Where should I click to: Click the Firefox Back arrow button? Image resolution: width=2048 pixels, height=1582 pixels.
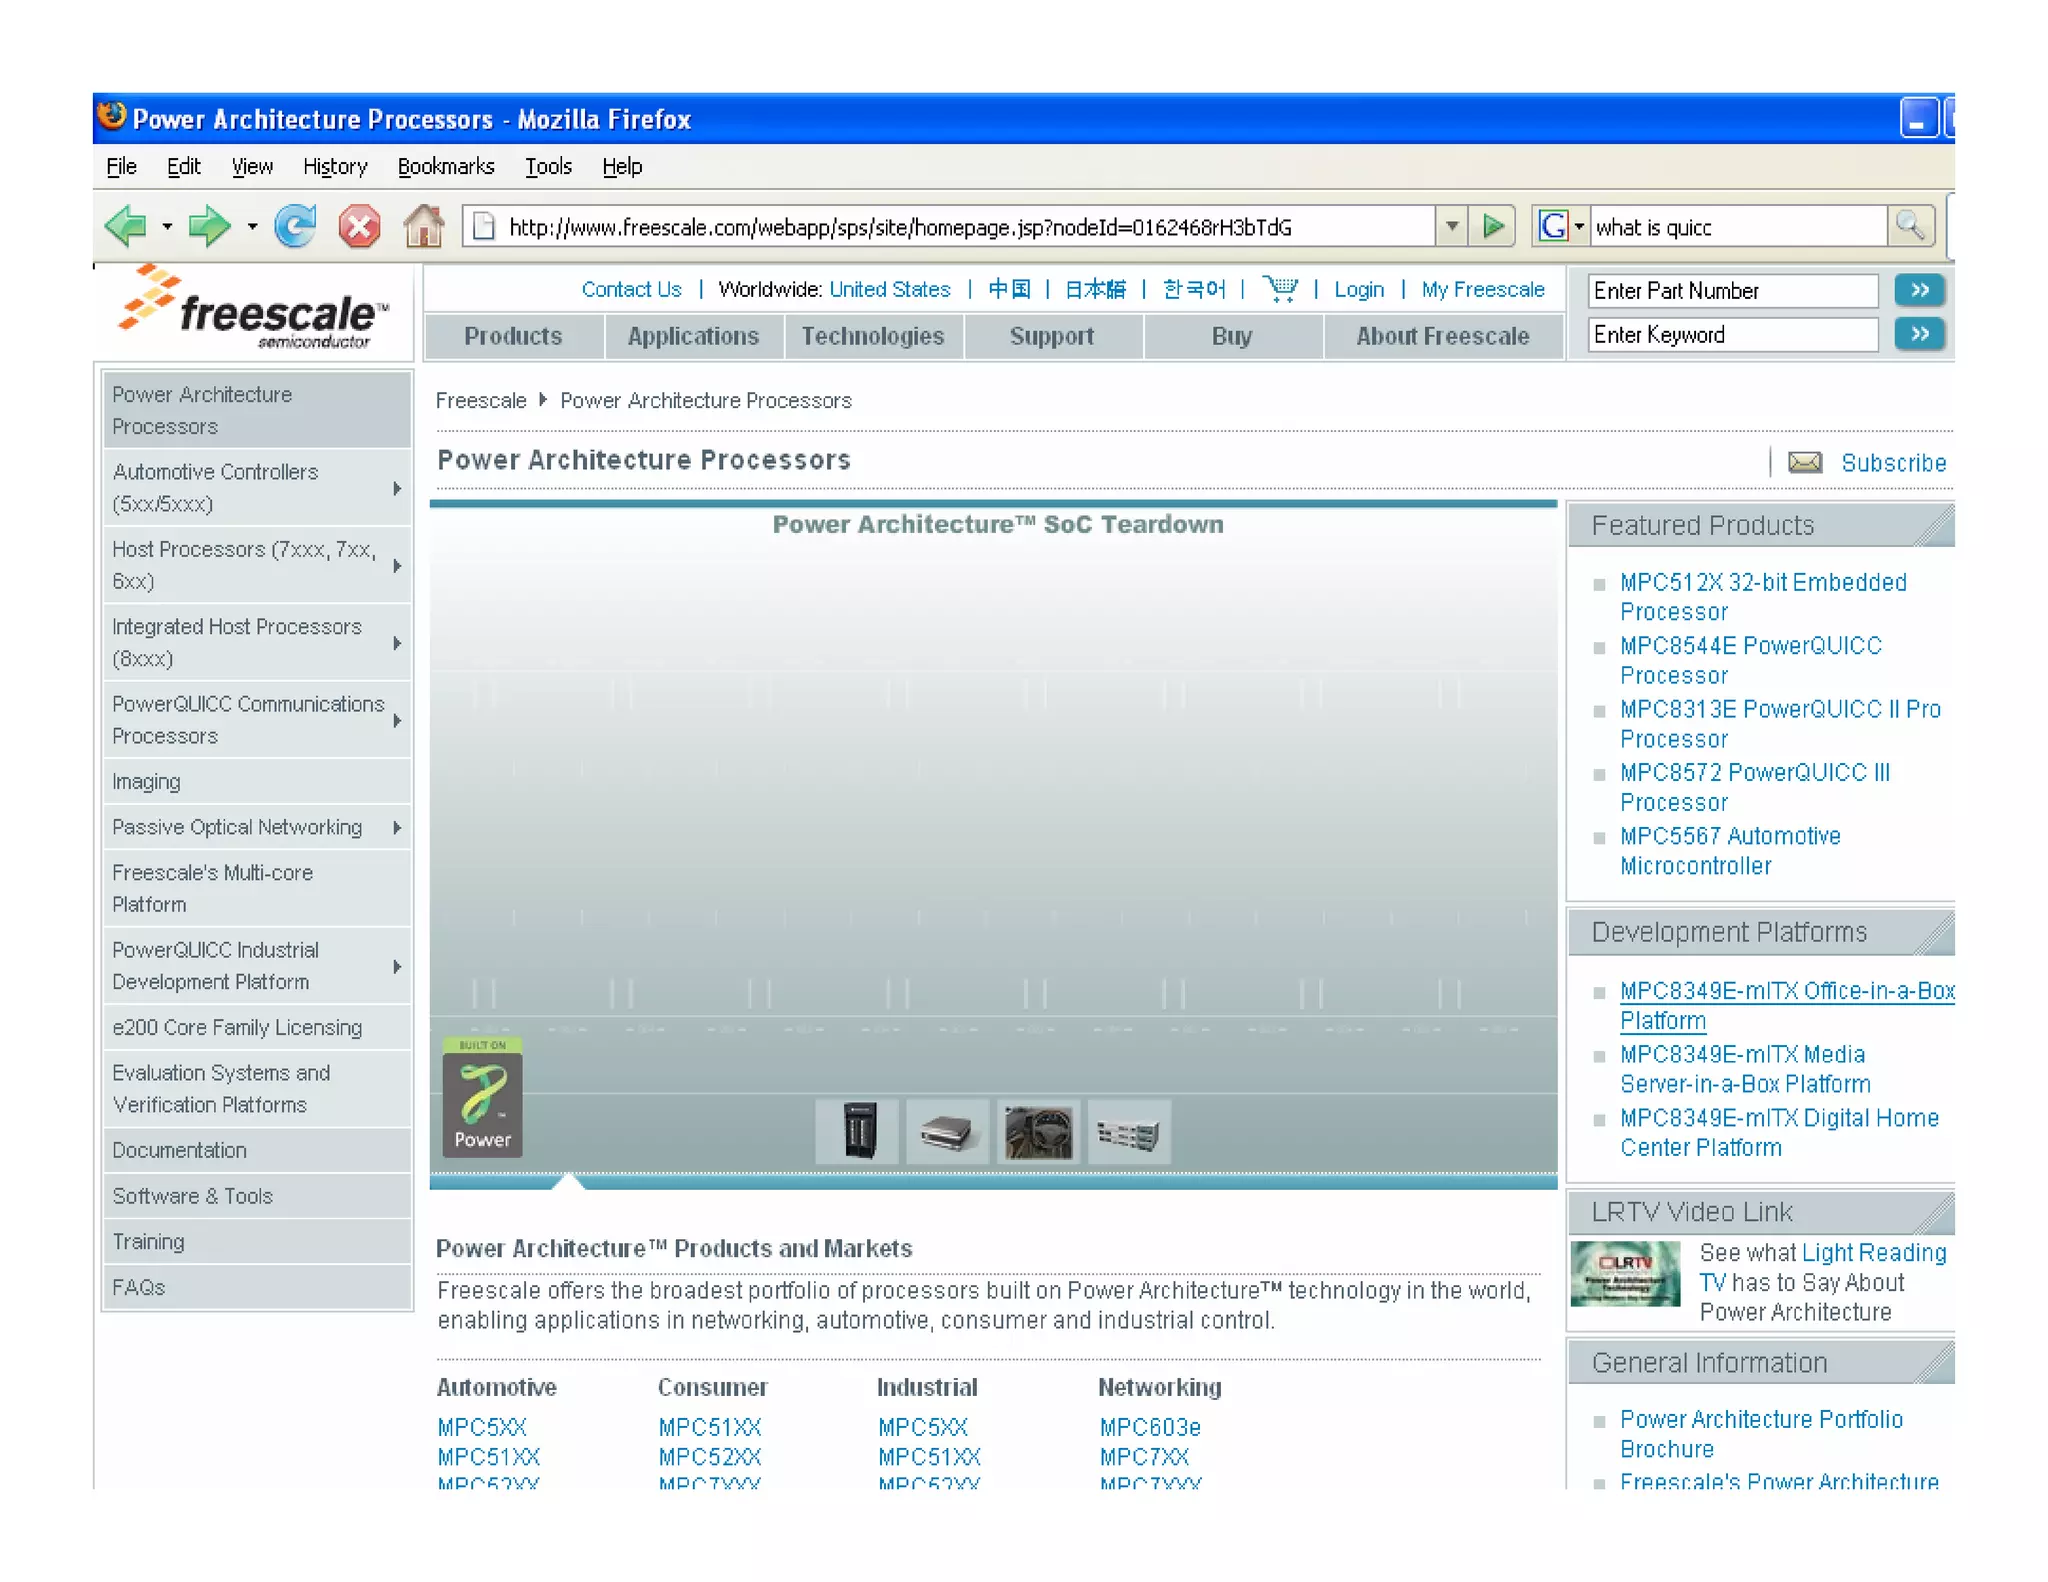click(127, 226)
